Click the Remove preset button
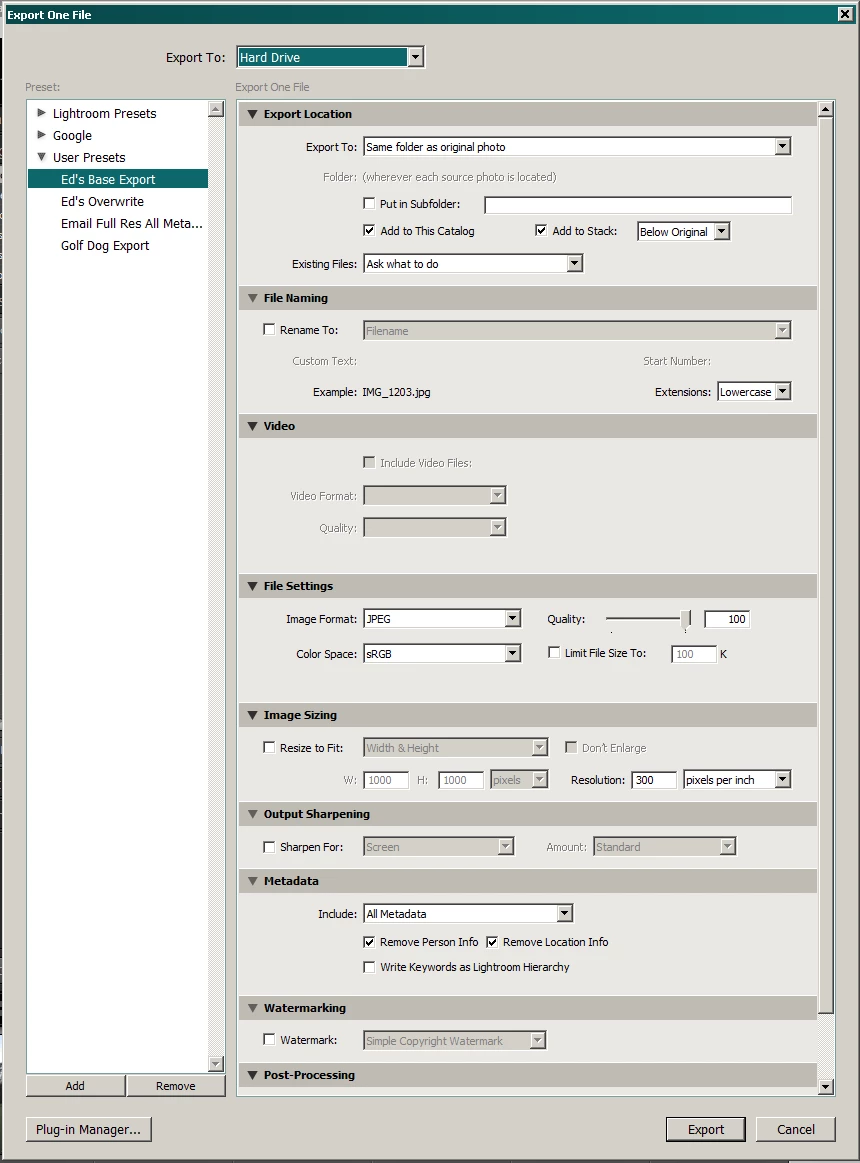 click(x=176, y=1086)
